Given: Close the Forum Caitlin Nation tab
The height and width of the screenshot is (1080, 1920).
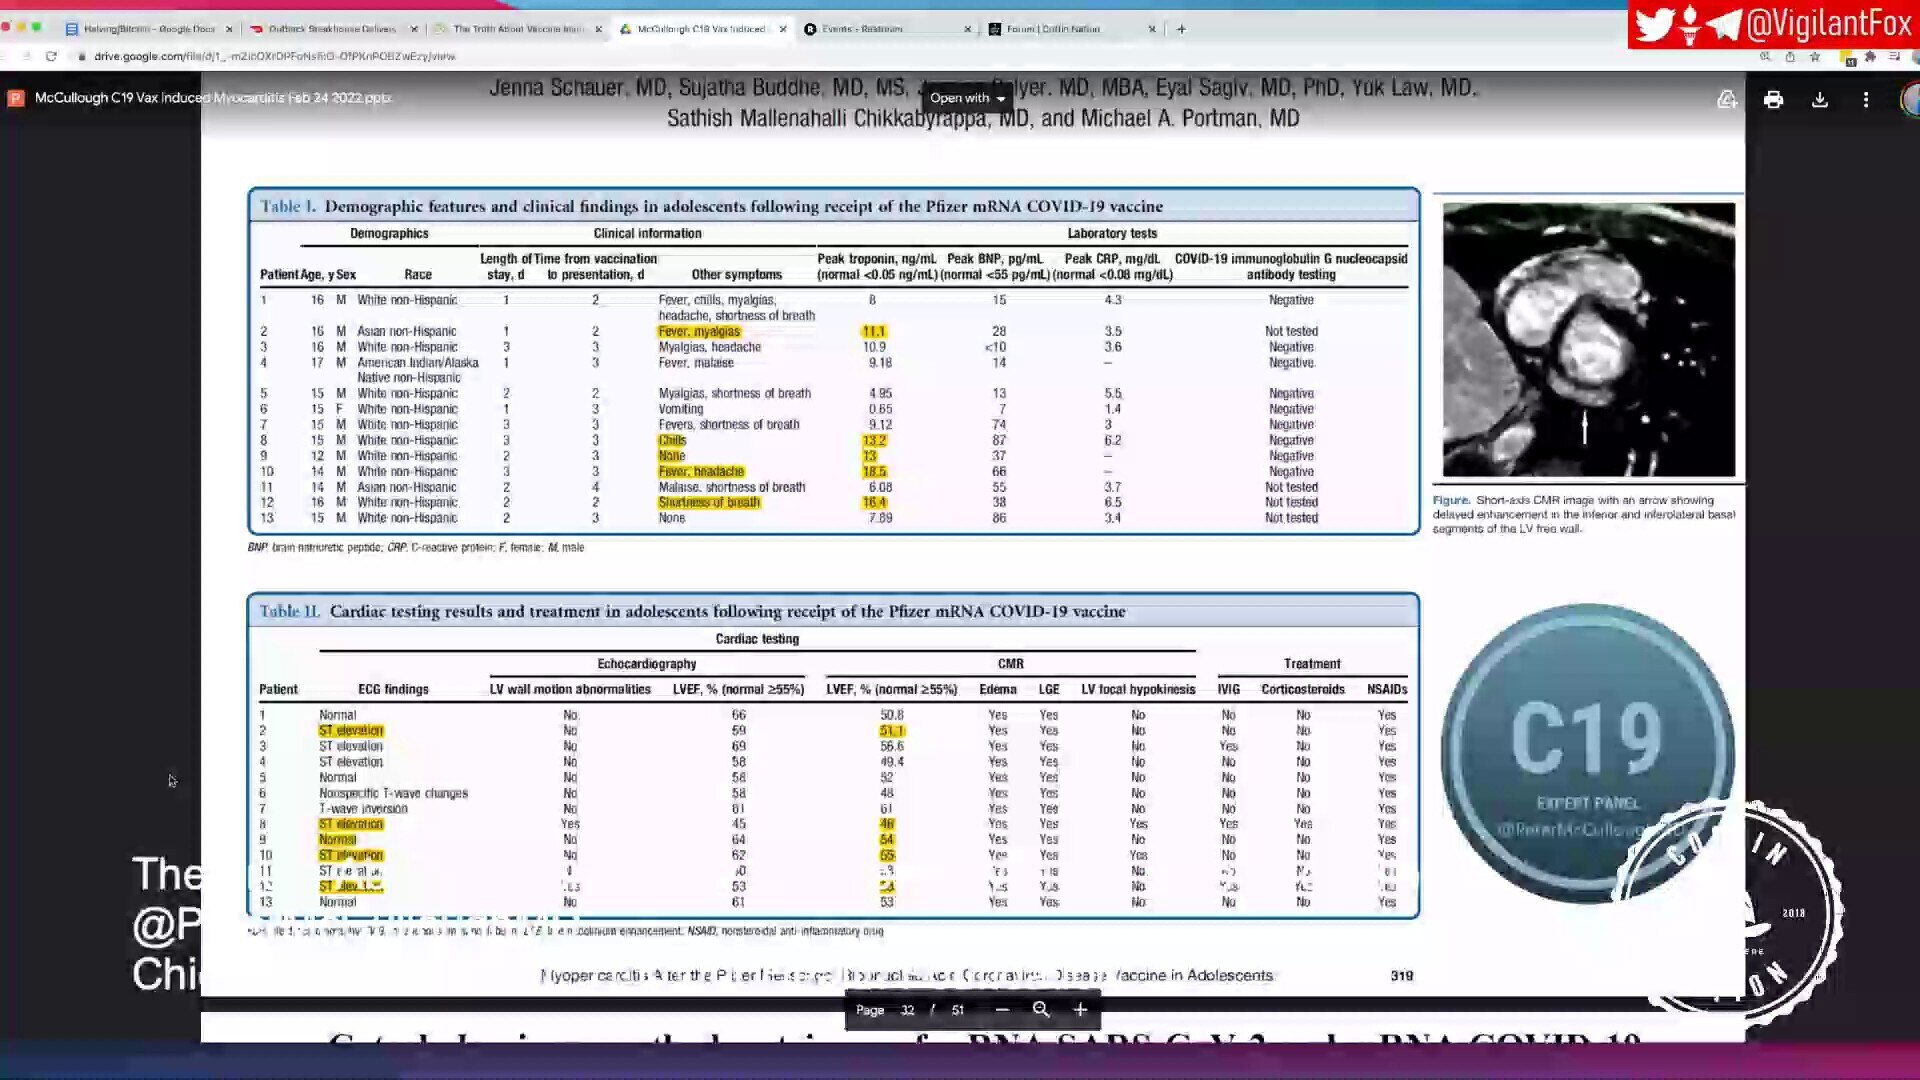Looking at the screenshot, I should [x=1152, y=29].
